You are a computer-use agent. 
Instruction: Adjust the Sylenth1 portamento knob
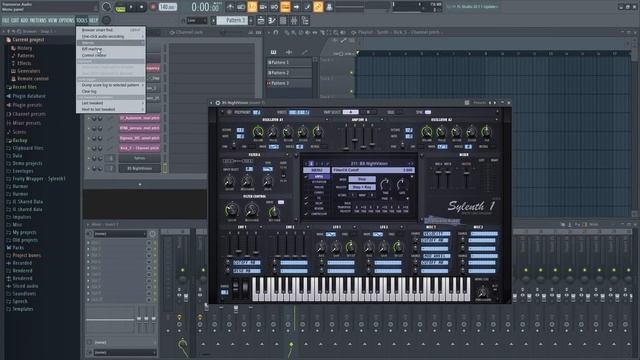483,291
